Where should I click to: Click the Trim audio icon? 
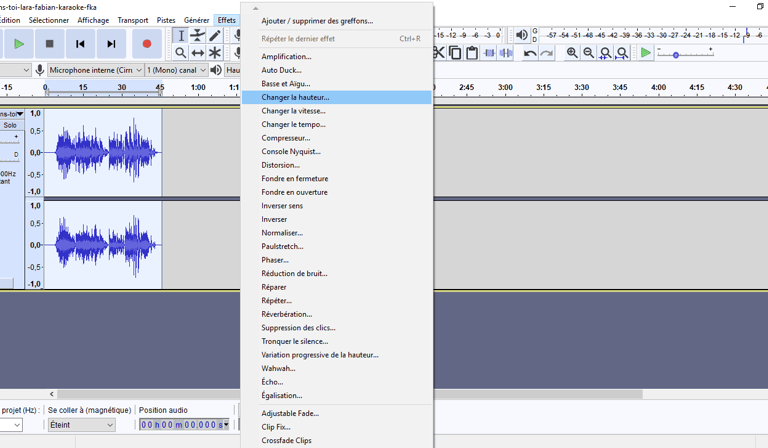(489, 52)
